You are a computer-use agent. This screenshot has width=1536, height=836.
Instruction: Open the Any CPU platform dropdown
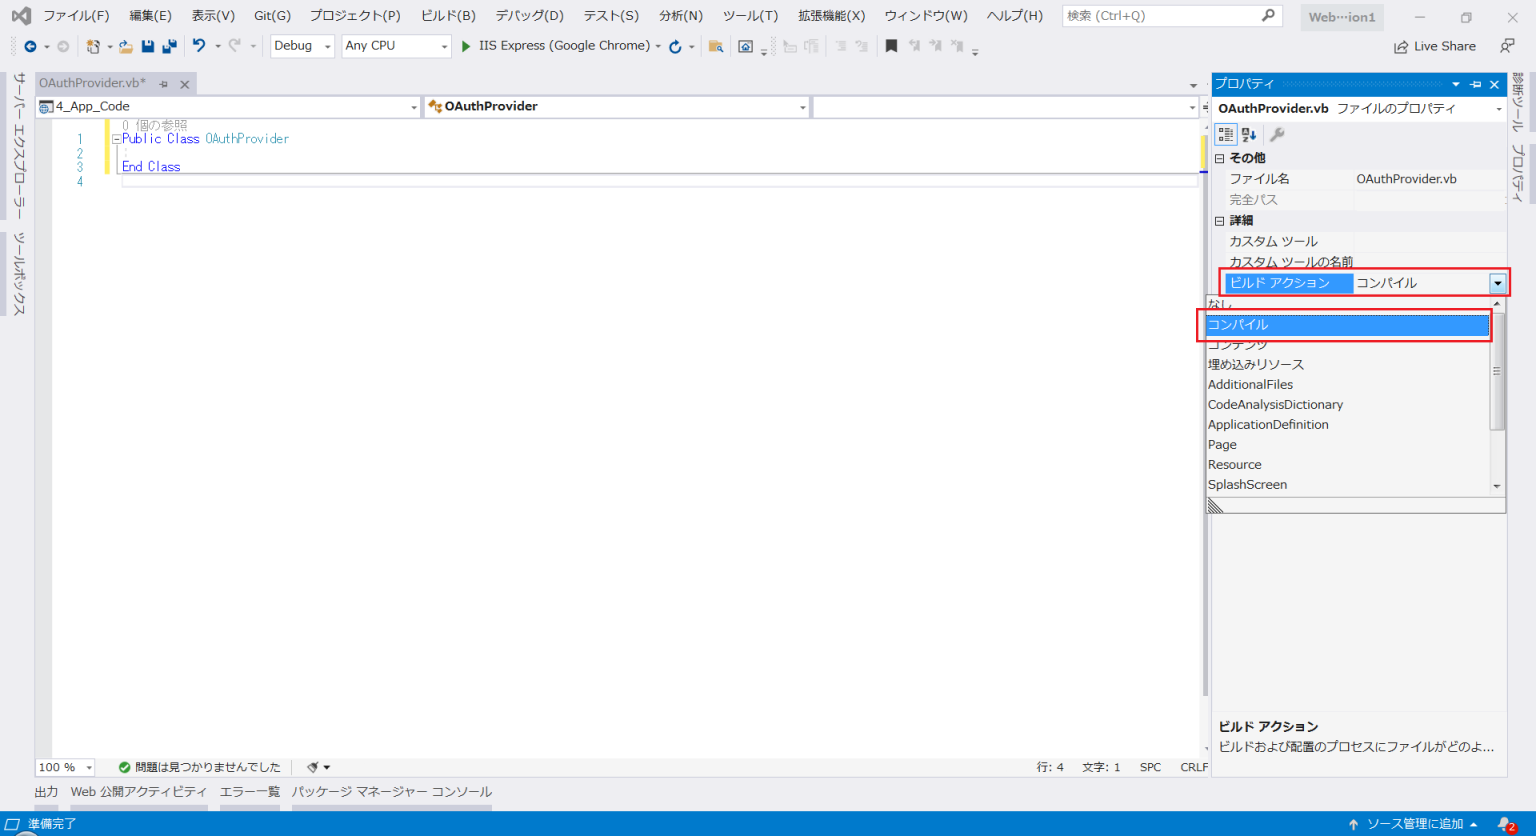point(443,45)
